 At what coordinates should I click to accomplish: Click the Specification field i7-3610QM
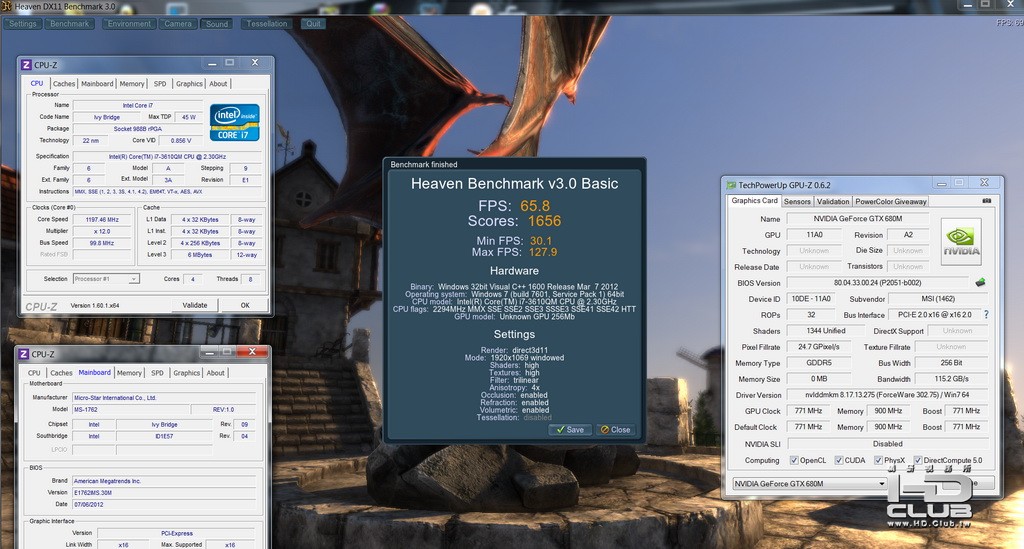[167, 157]
